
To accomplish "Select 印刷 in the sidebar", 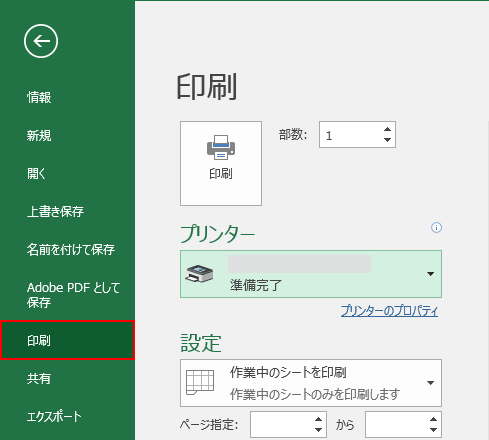I will click(x=67, y=340).
